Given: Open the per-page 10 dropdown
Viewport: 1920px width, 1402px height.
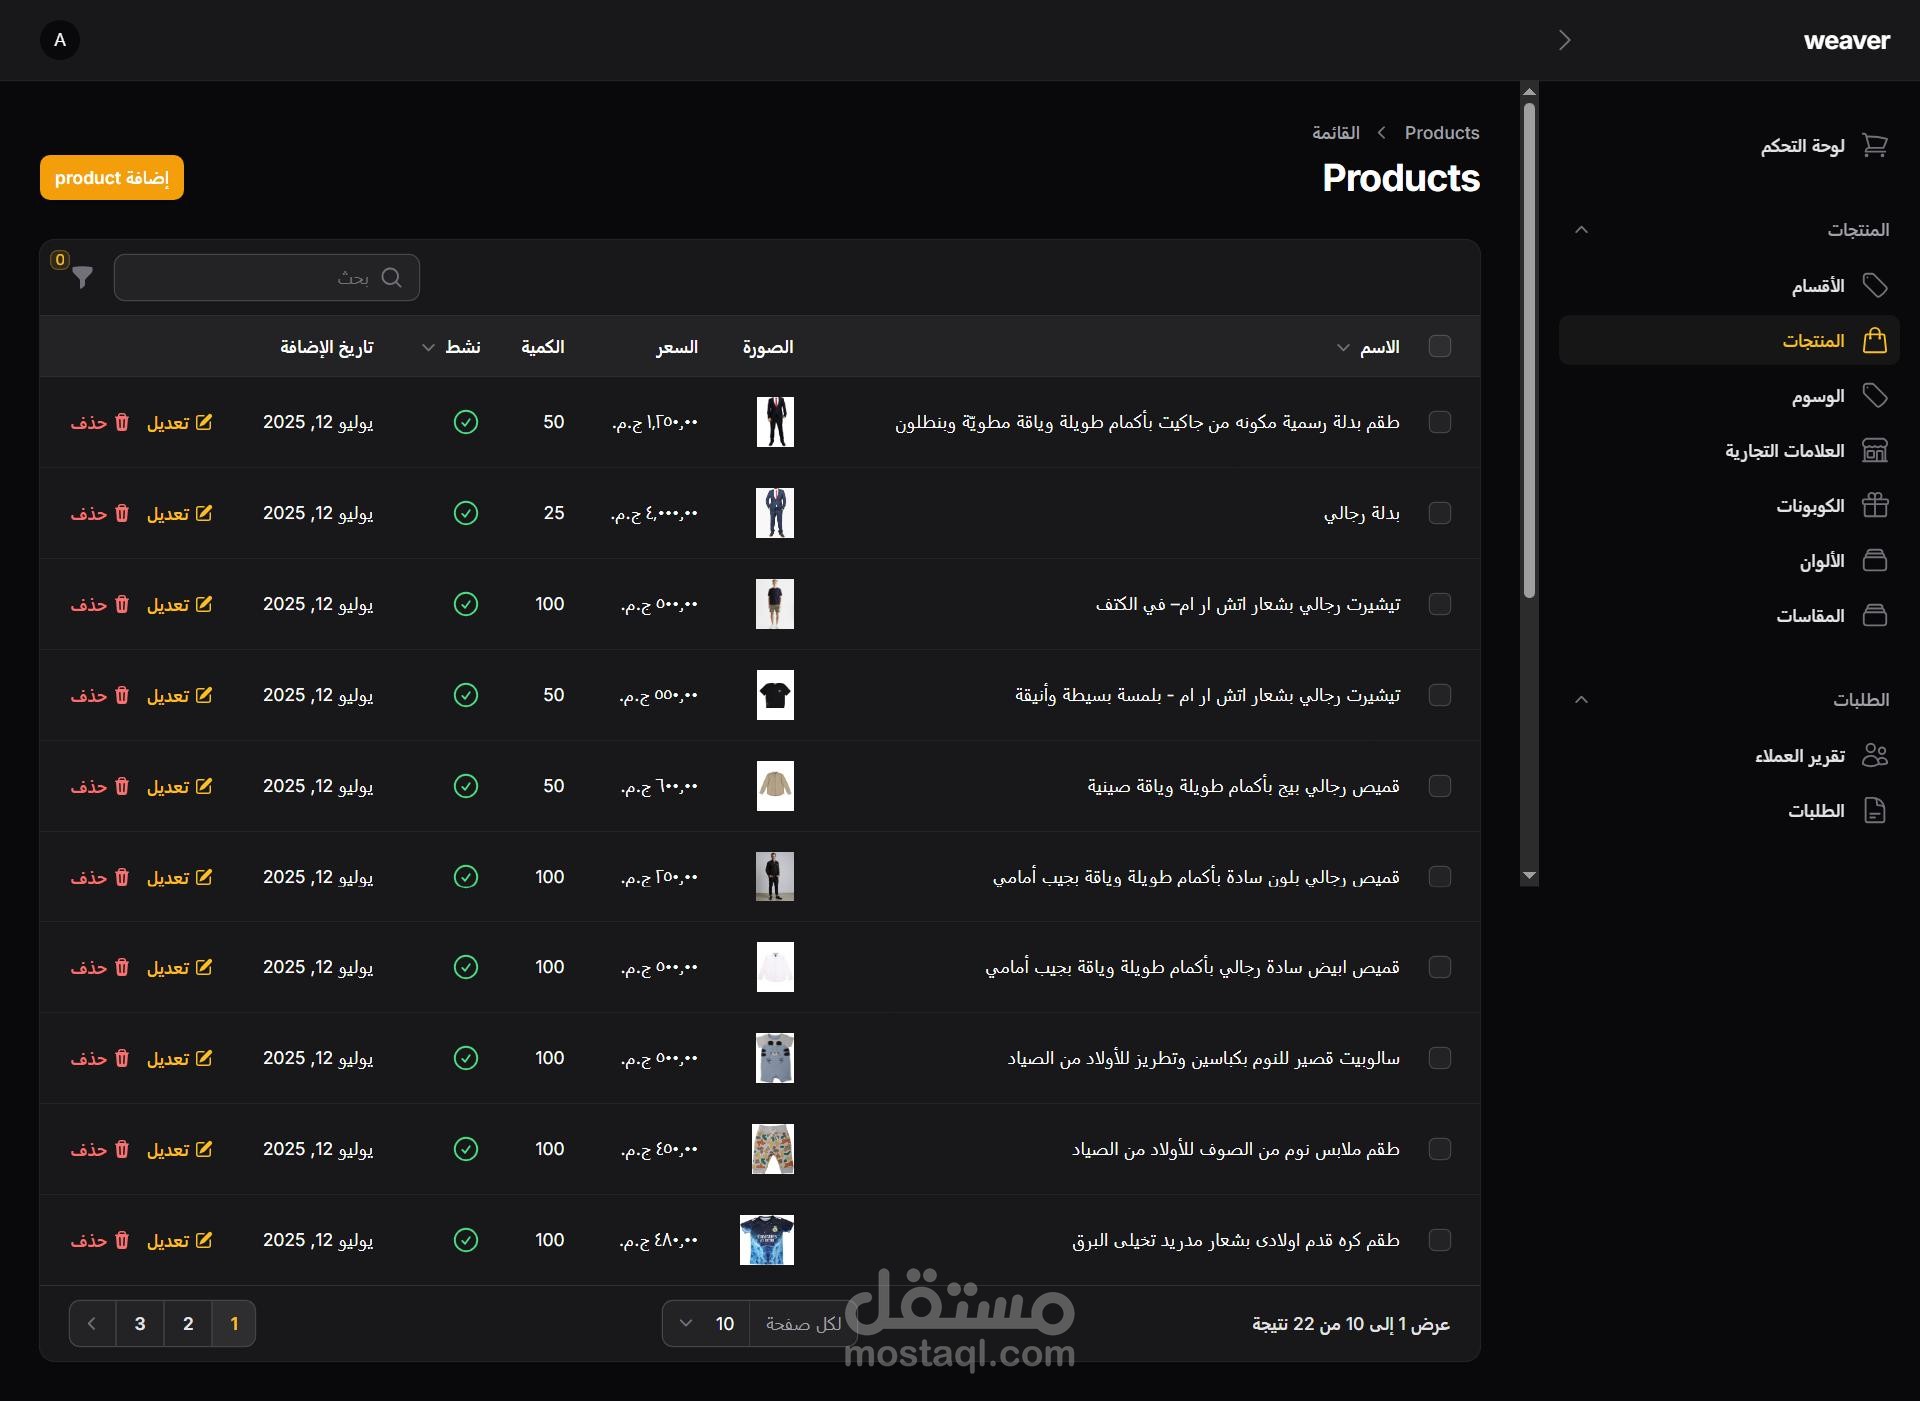Looking at the screenshot, I should pos(706,1324).
